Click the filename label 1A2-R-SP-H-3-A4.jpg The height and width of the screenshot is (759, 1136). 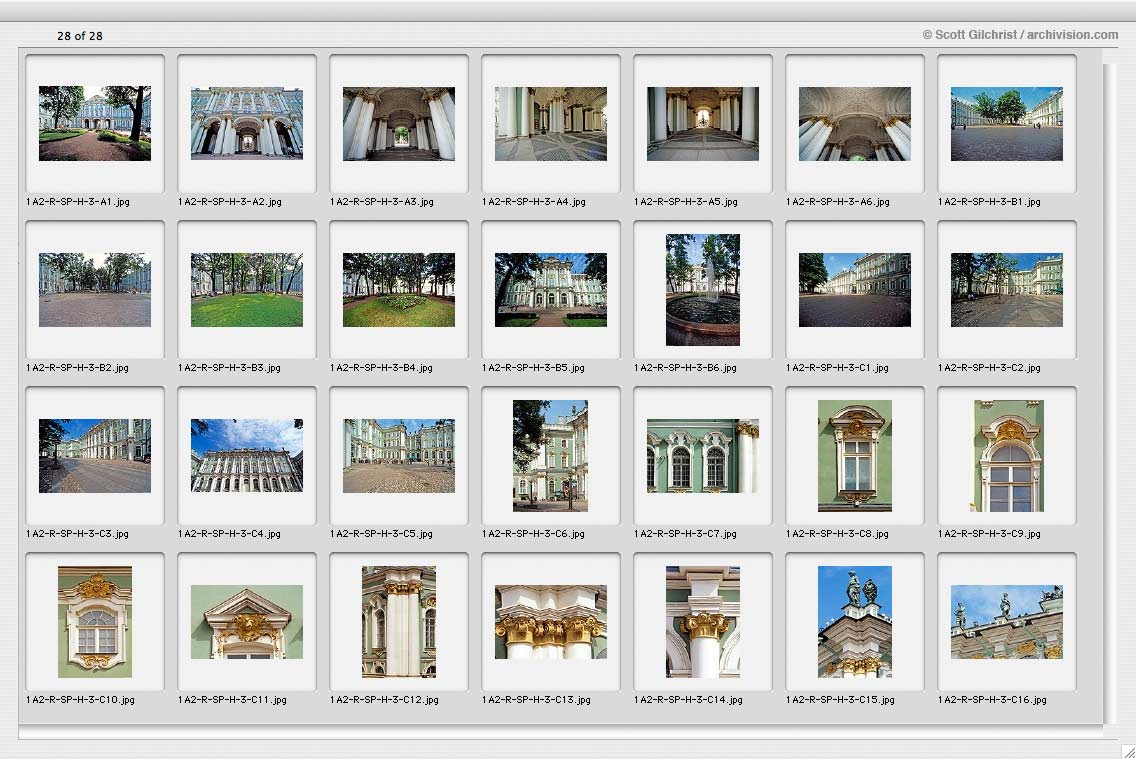[534, 202]
